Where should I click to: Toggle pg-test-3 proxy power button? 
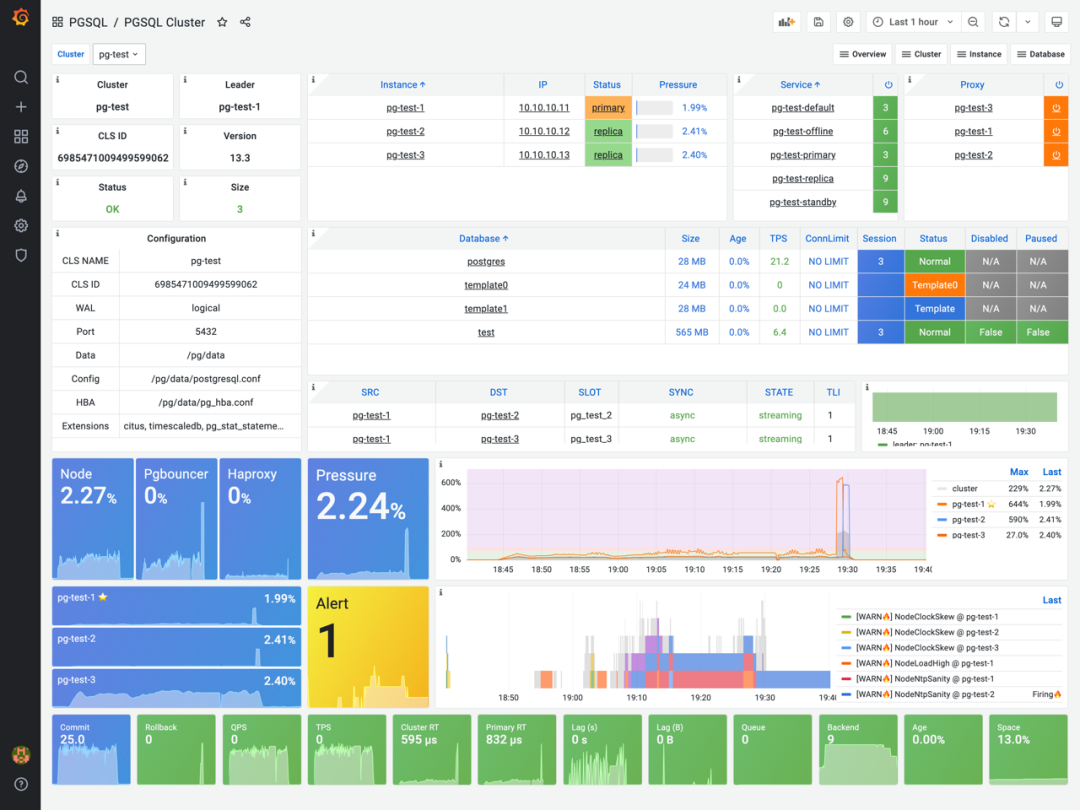1056,107
